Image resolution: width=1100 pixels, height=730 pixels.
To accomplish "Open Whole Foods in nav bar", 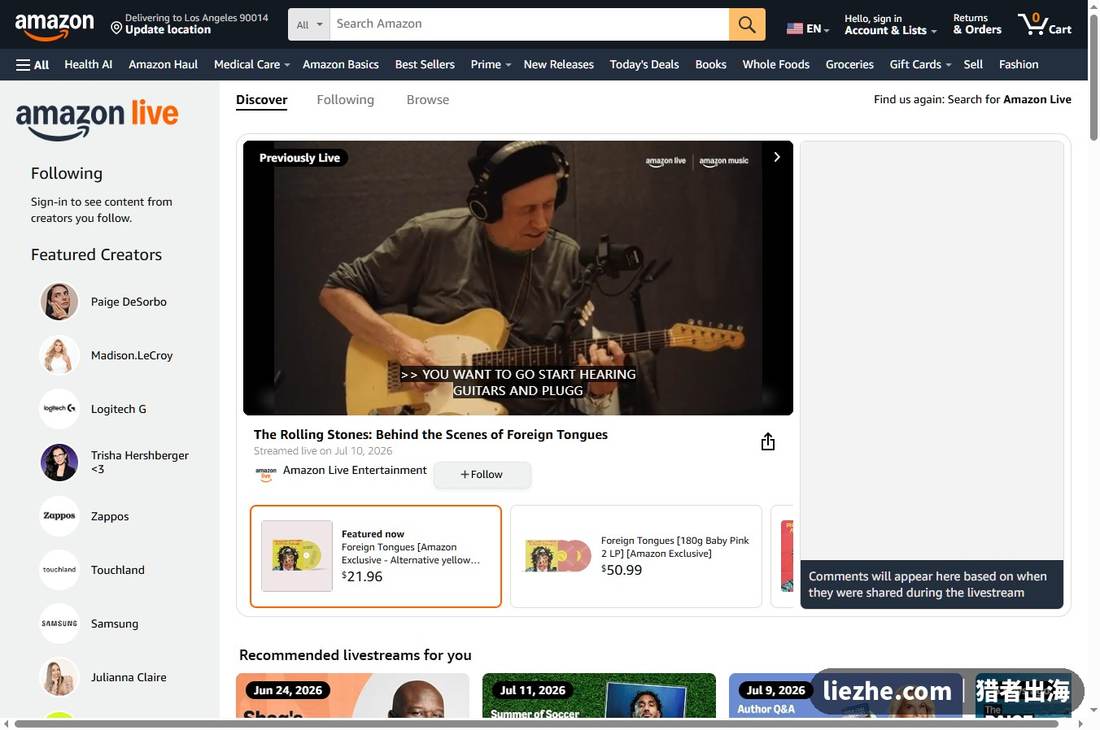I will [776, 65].
